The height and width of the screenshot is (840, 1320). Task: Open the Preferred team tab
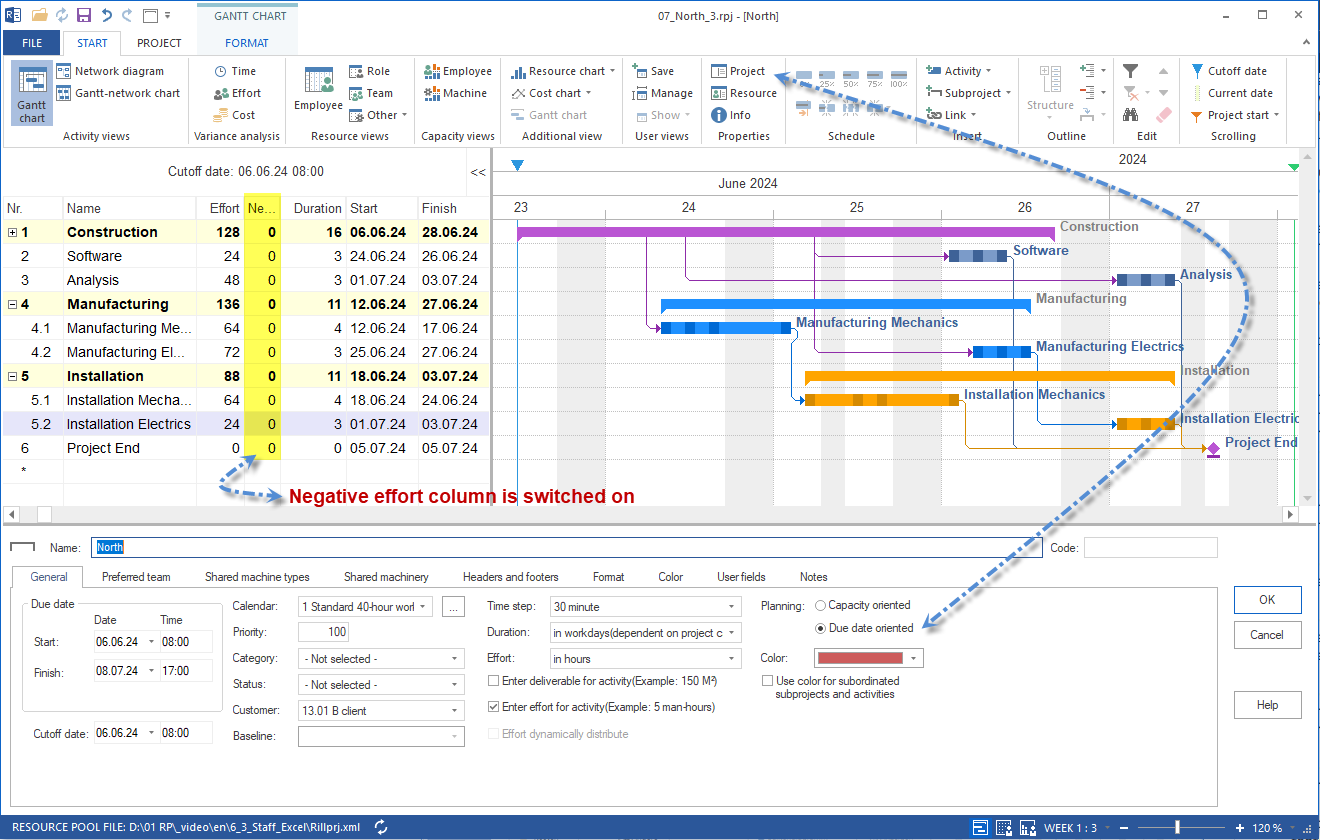click(136, 577)
